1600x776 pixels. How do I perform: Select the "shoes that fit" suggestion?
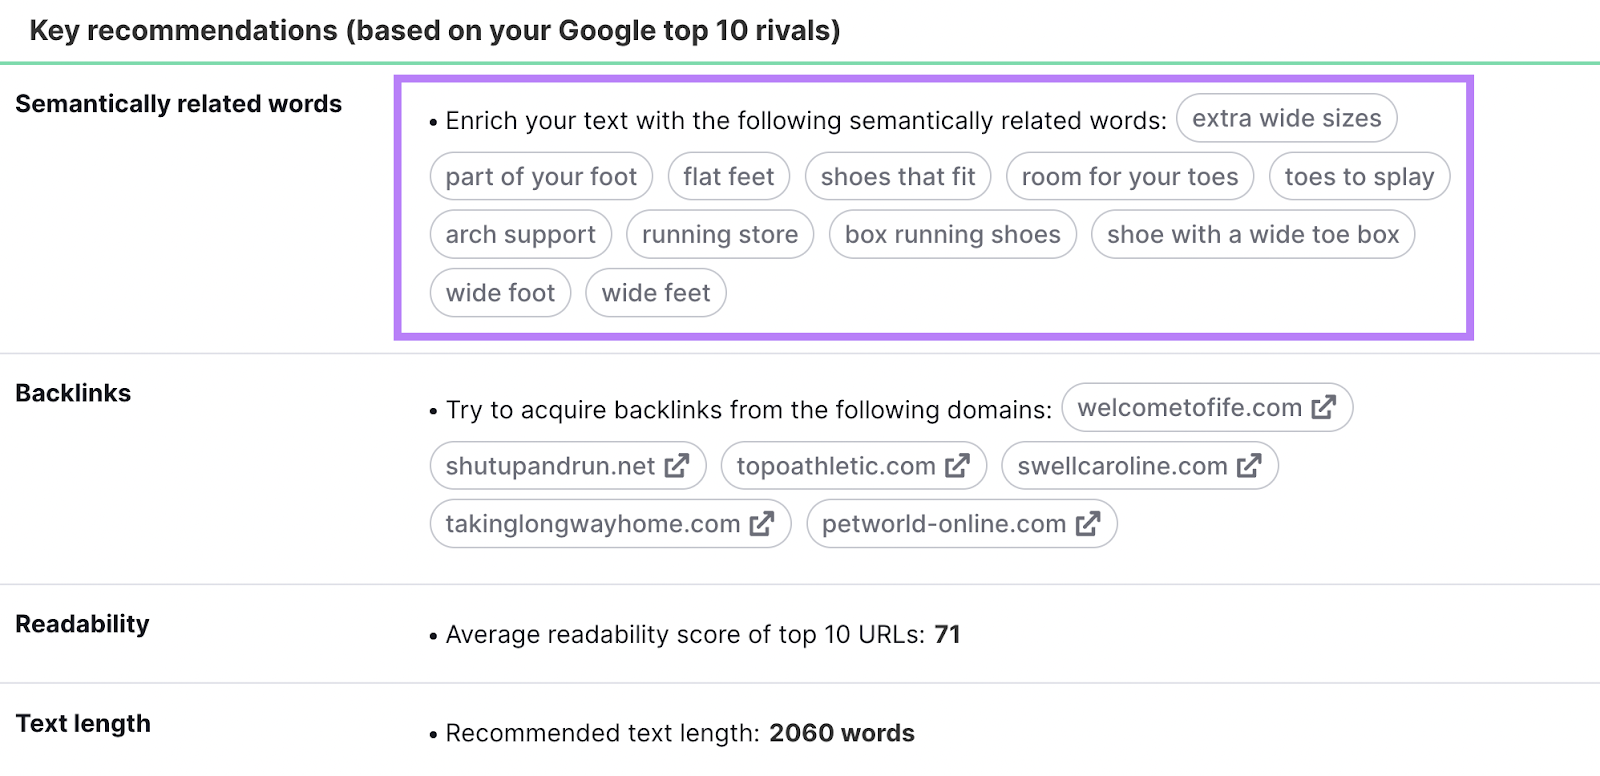[x=898, y=176]
